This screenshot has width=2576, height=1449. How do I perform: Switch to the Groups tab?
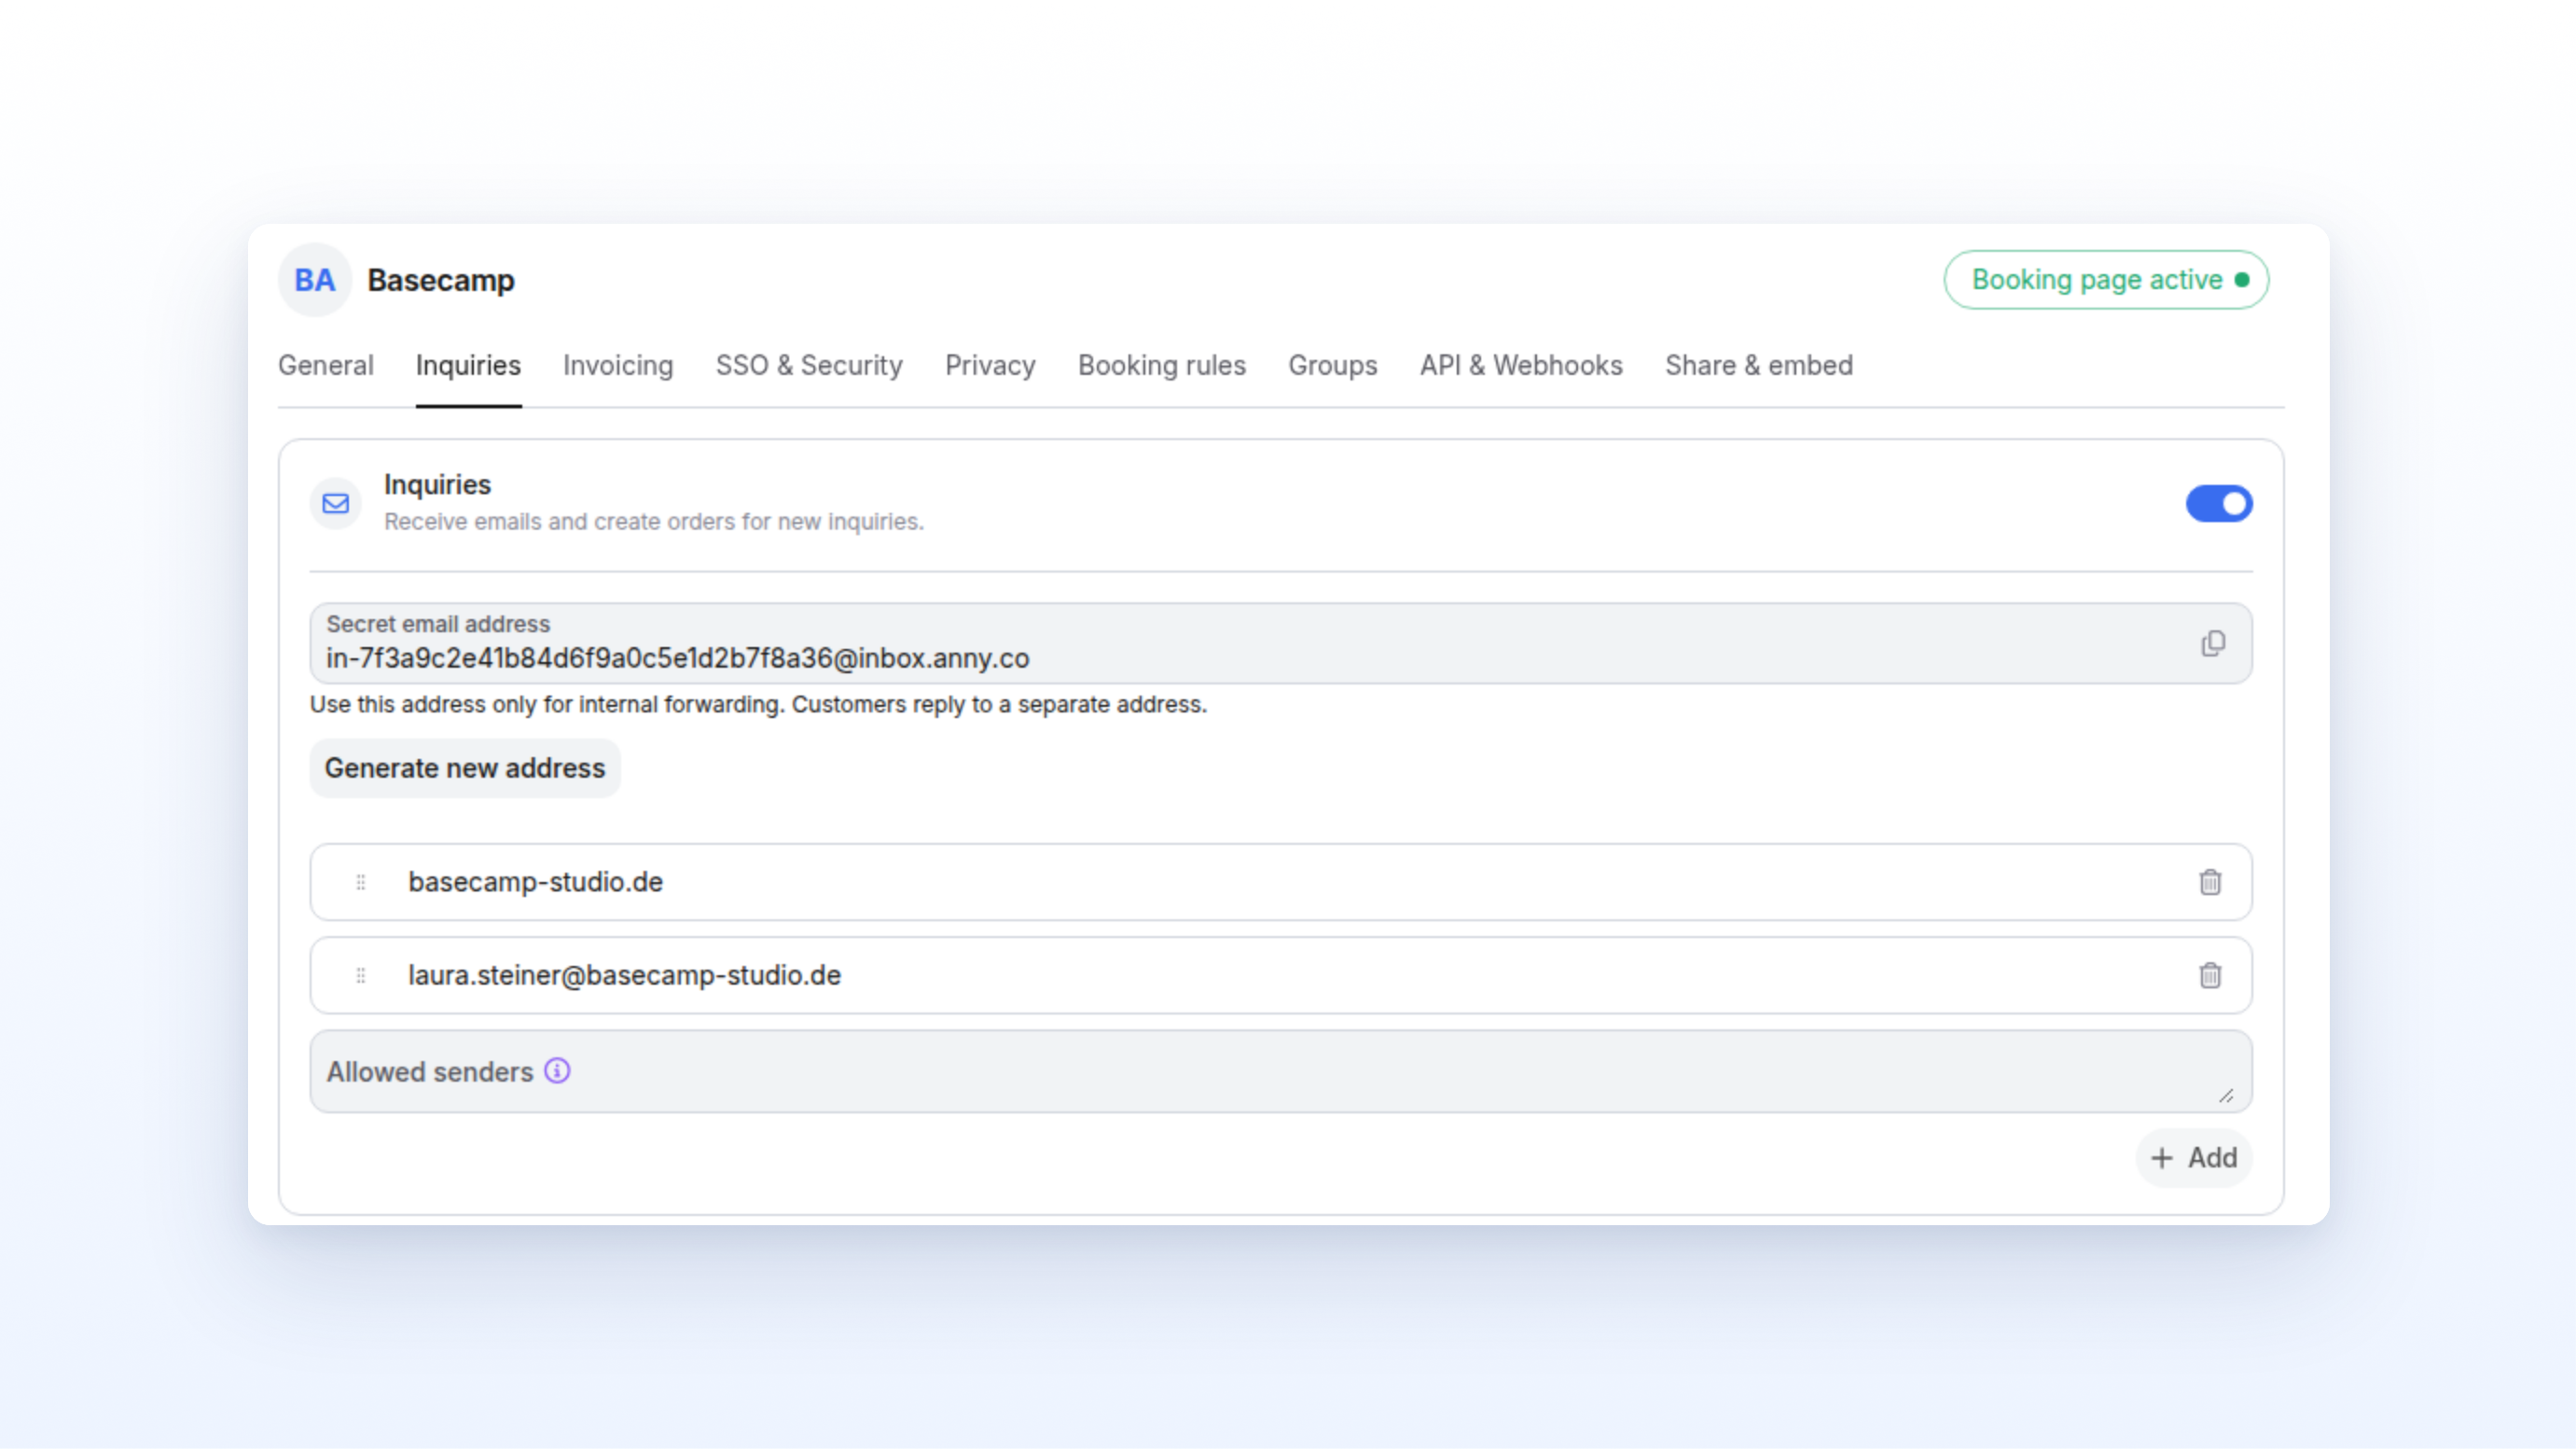(1333, 366)
